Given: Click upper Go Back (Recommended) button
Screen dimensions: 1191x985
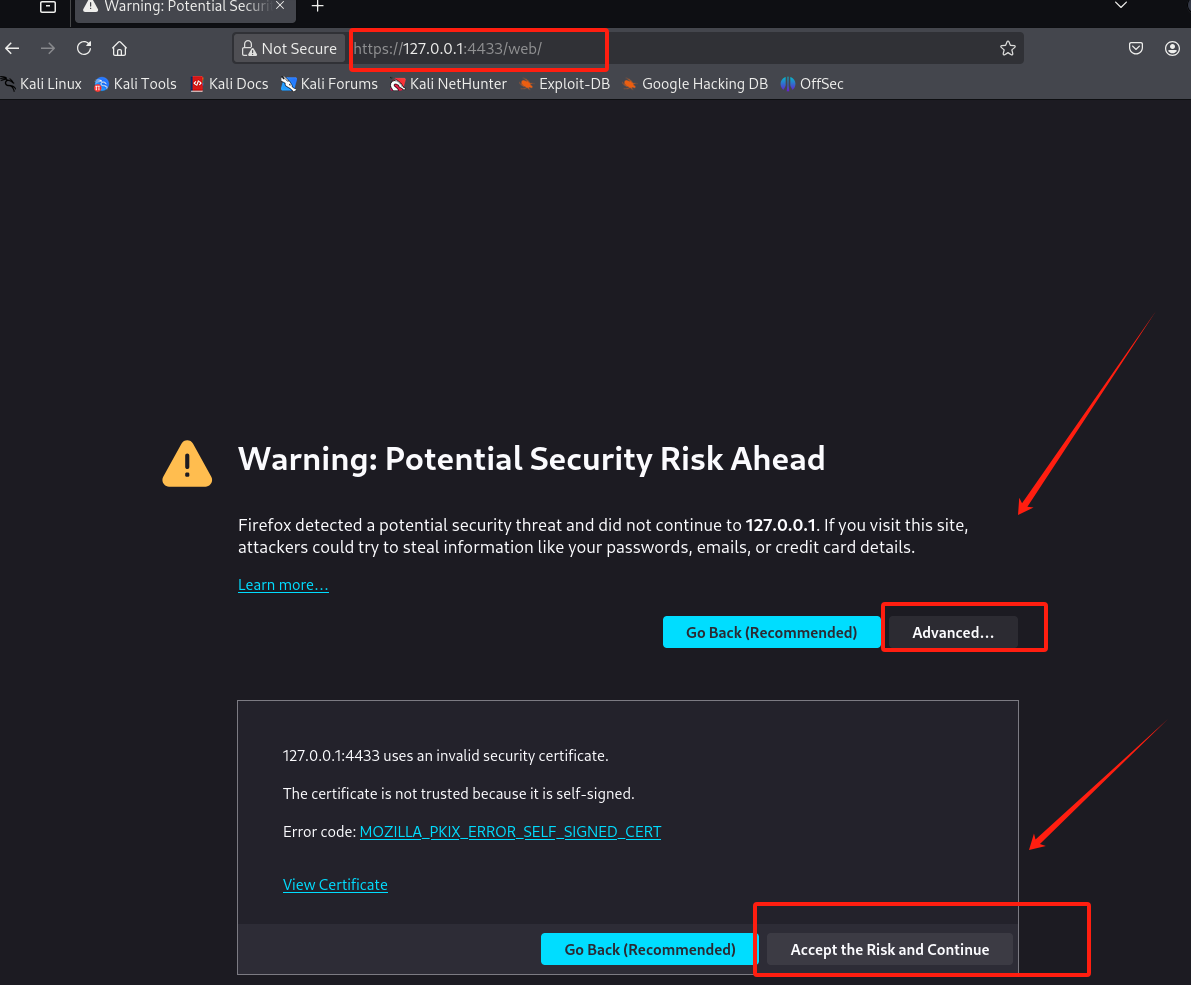Looking at the screenshot, I should click(x=771, y=633).
